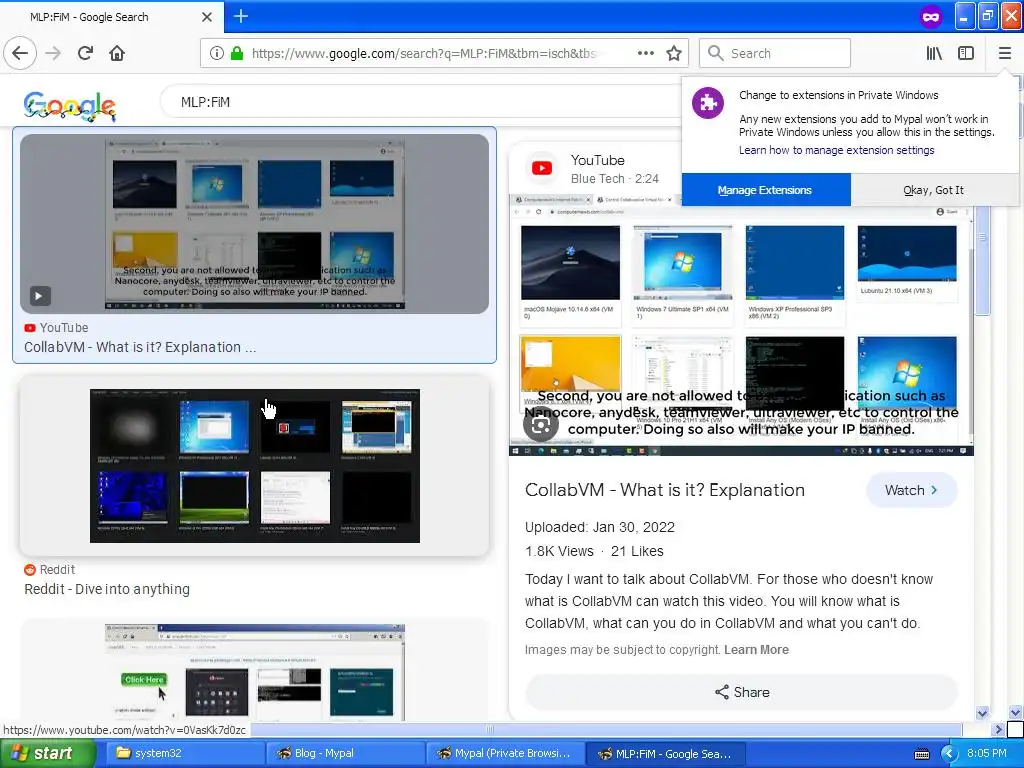Open the page actions three-dot menu
This screenshot has width=1024, height=768.
(x=645, y=53)
